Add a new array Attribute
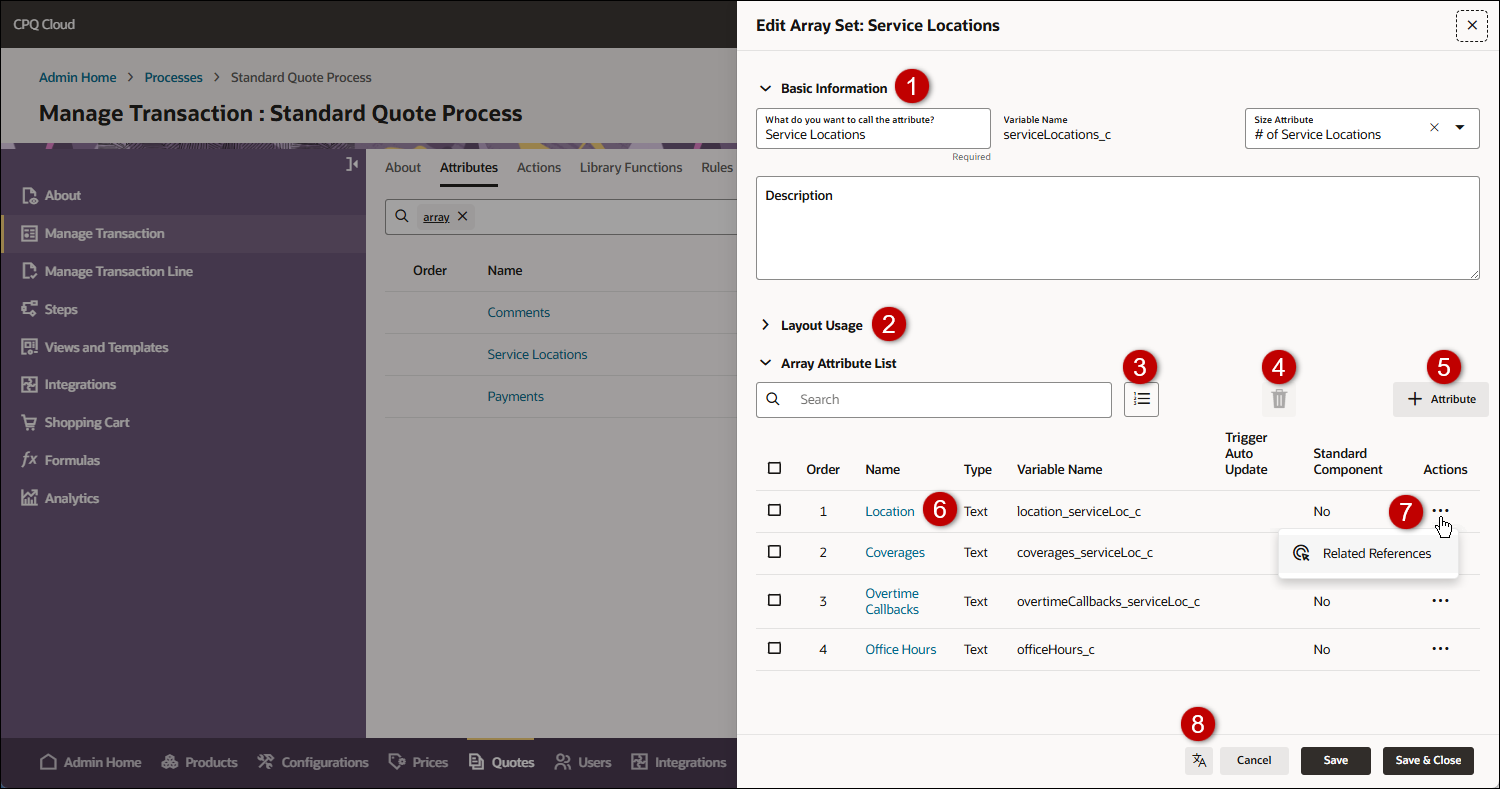Screen dimensions: 1500x789 [1441, 399]
